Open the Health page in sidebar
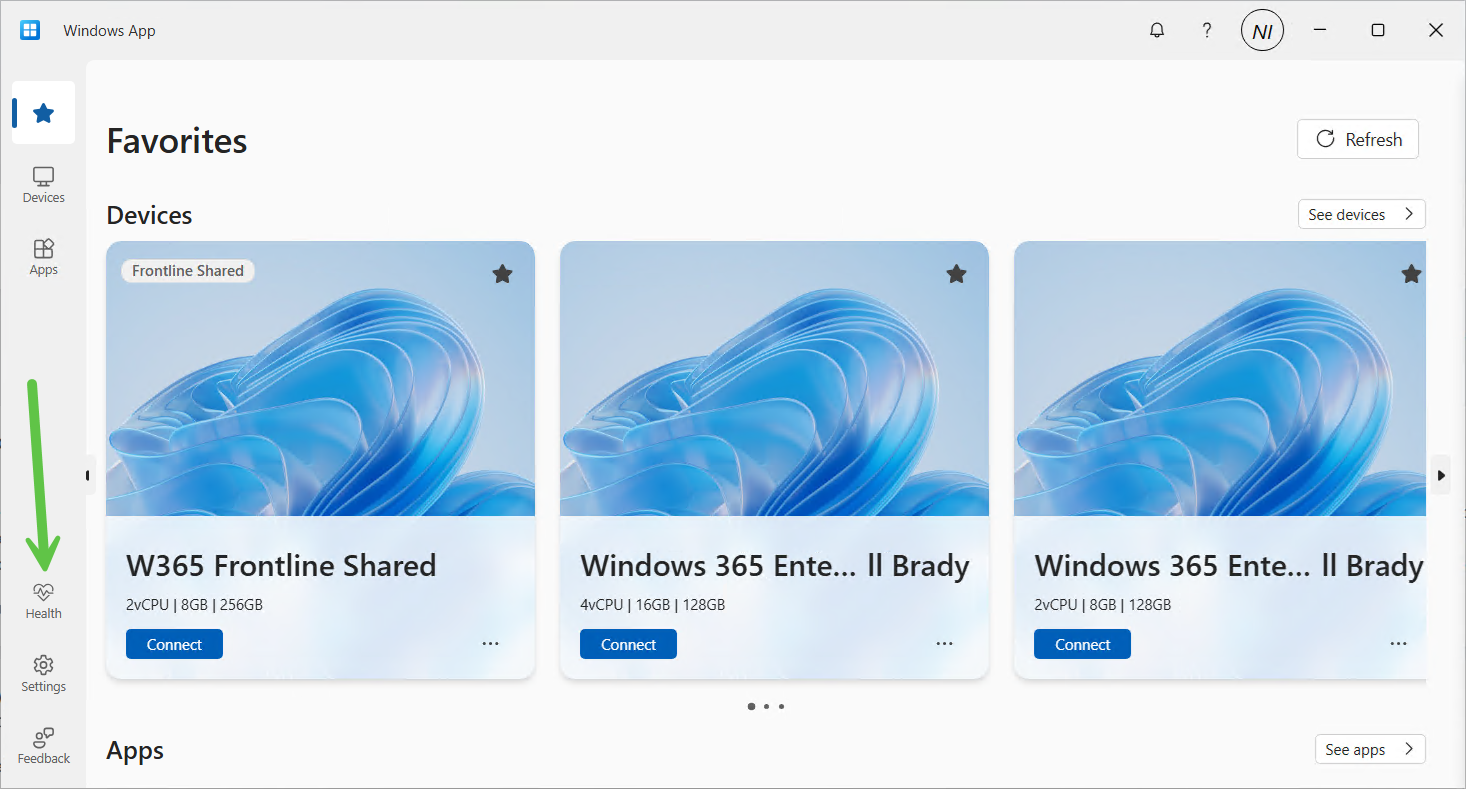 pos(43,601)
